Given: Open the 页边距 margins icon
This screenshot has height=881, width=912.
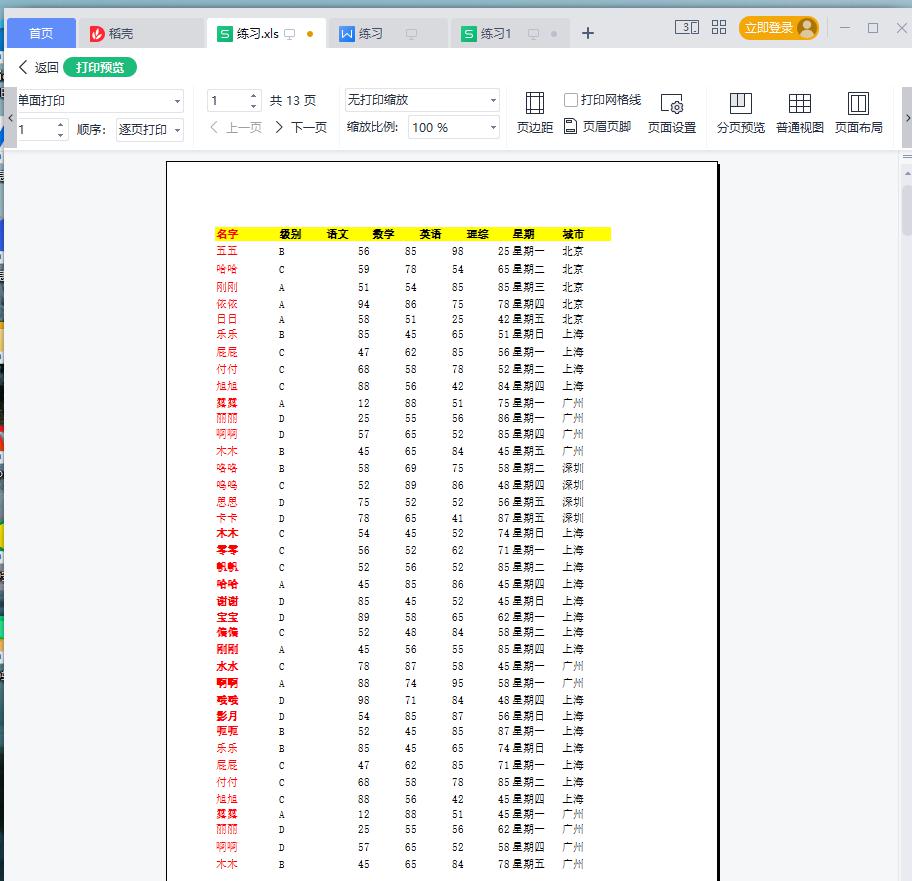Looking at the screenshot, I should pos(535,113).
